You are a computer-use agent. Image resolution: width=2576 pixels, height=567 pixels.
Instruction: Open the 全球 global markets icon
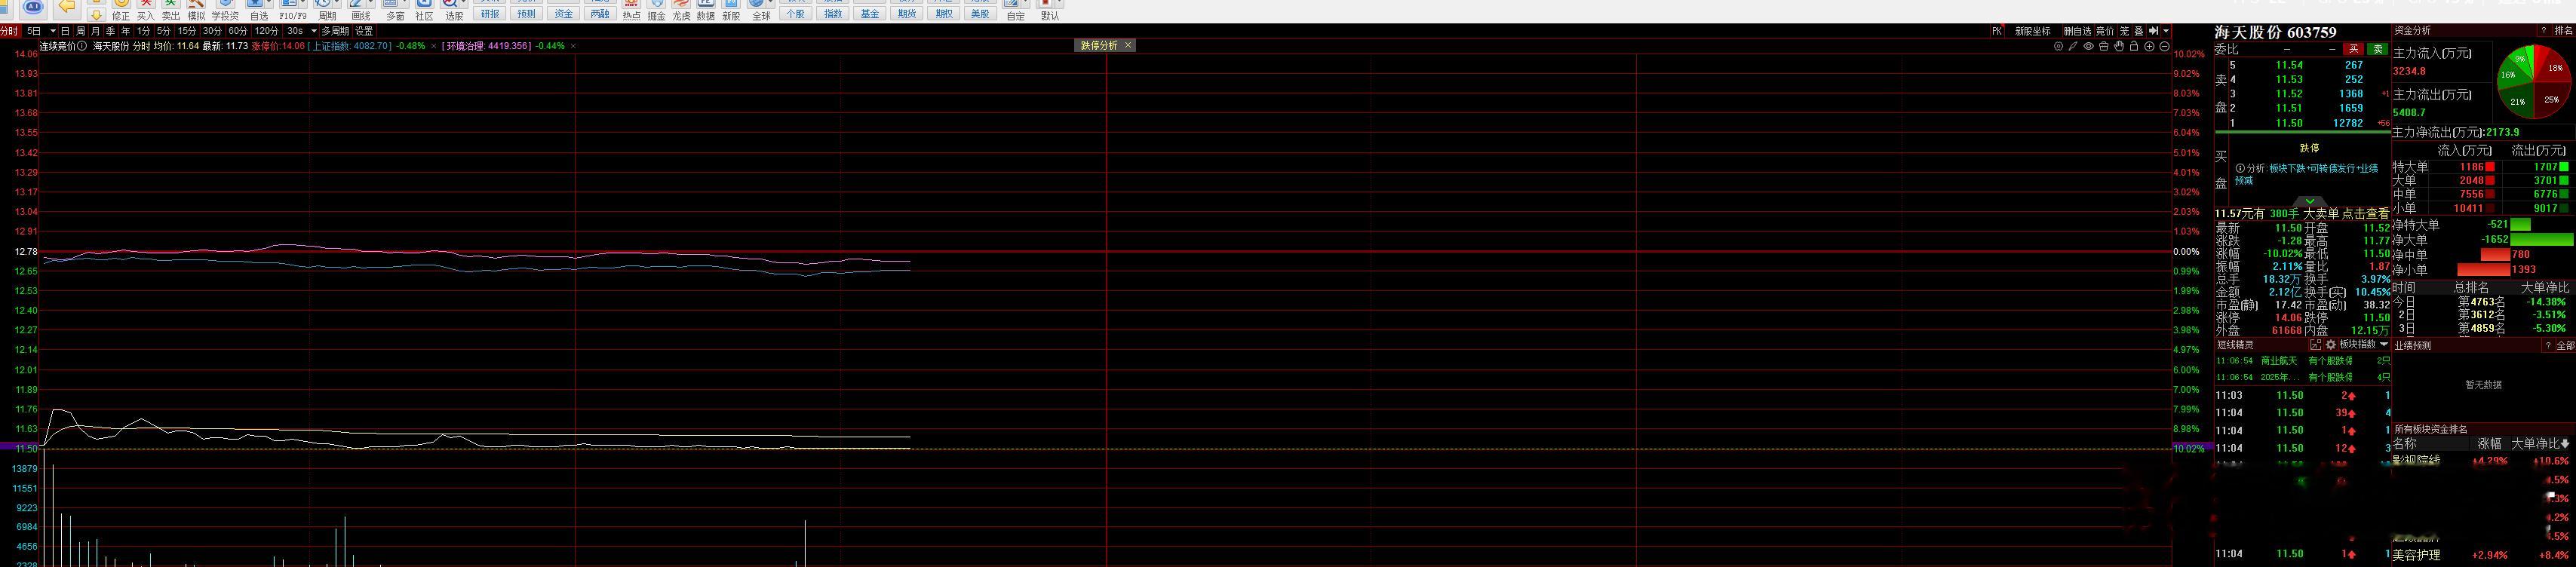[x=761, y=10]
